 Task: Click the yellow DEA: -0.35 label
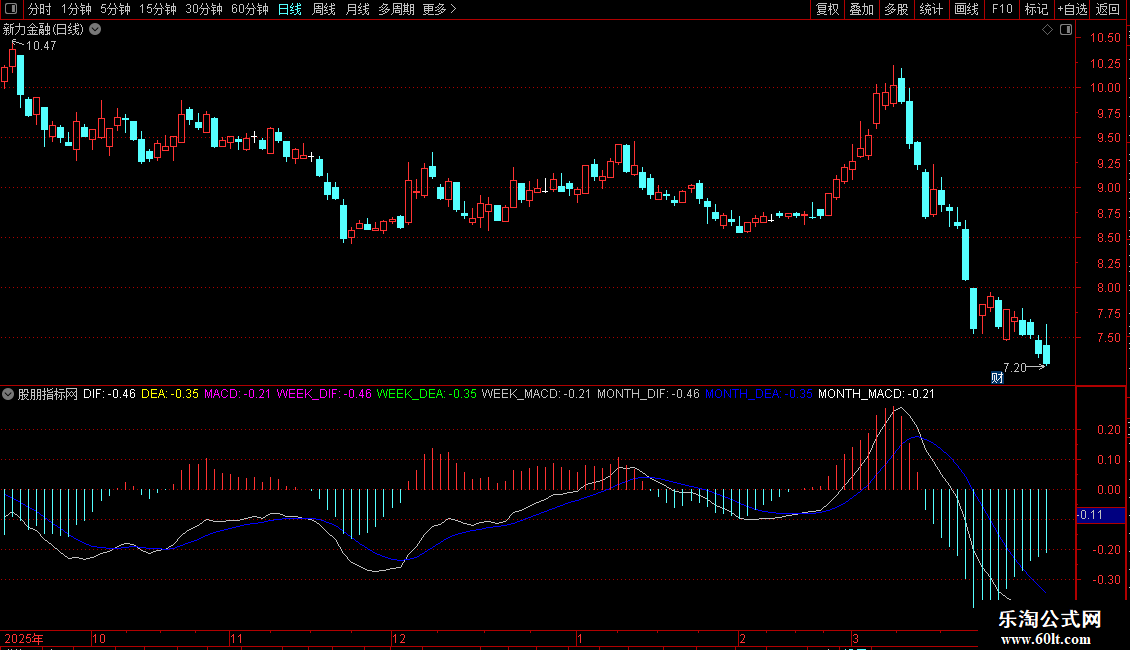click(x=170, y=394)
